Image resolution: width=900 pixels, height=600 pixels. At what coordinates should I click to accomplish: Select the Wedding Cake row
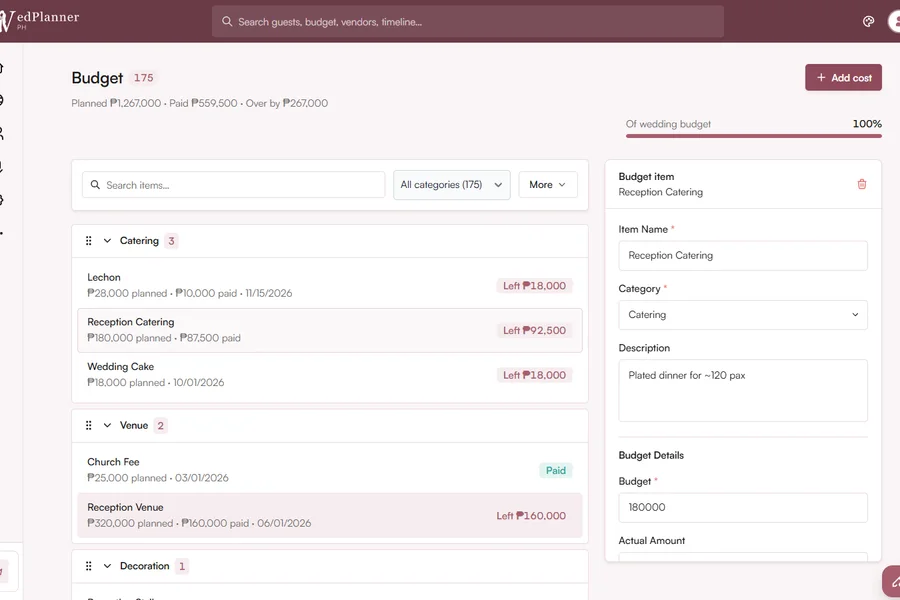330,374
